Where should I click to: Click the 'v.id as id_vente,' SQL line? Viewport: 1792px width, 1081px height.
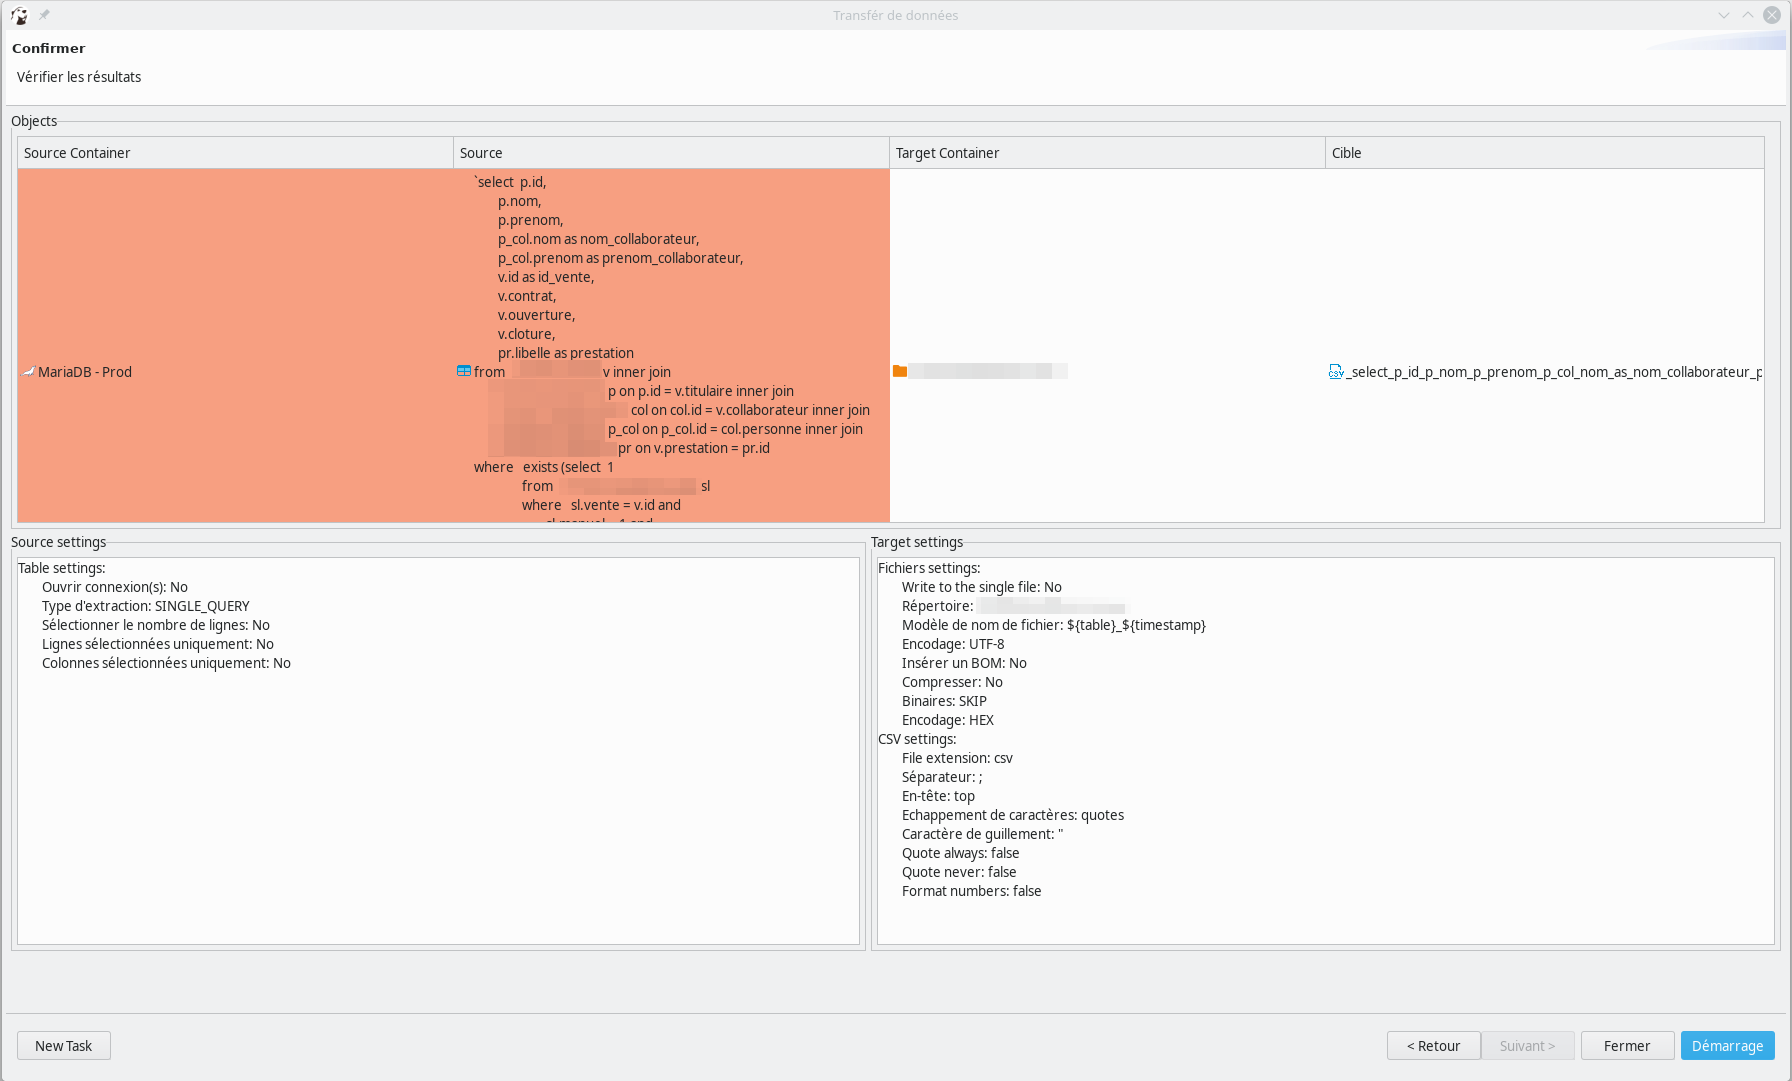coord(546,277)
